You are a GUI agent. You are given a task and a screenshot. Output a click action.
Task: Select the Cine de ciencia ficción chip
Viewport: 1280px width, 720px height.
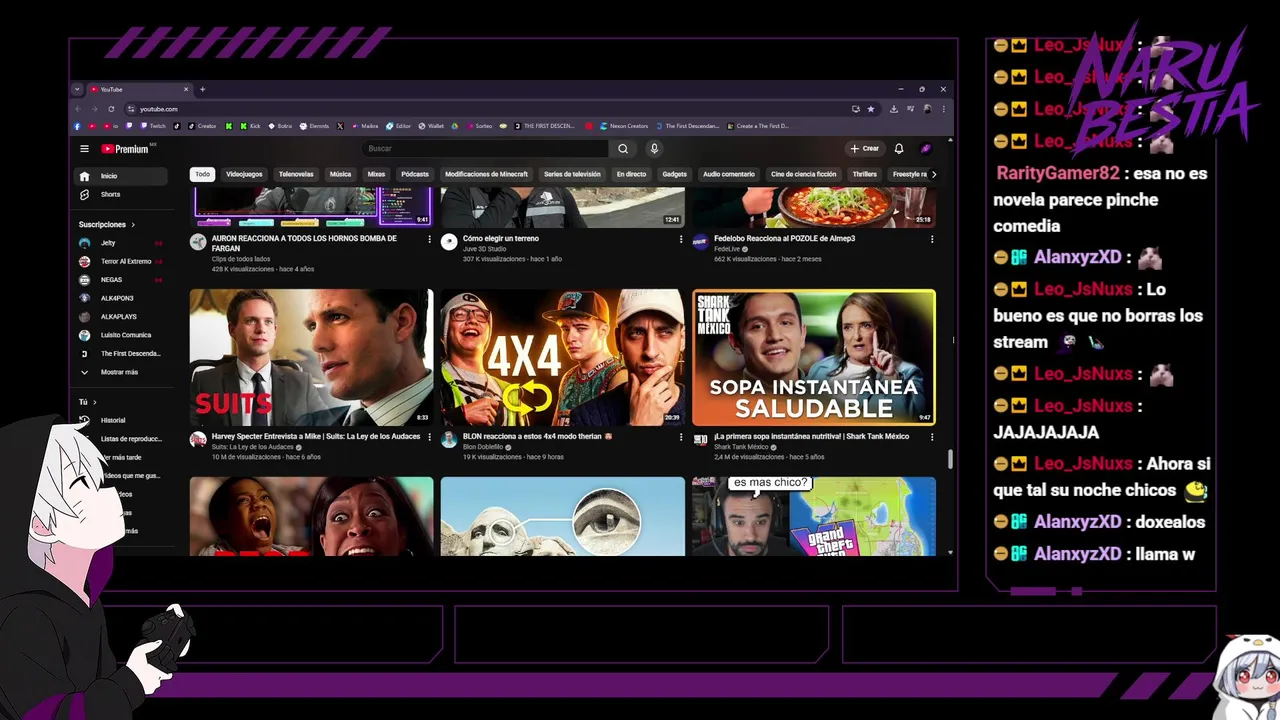pyautogui.click(x=804, y=174)
